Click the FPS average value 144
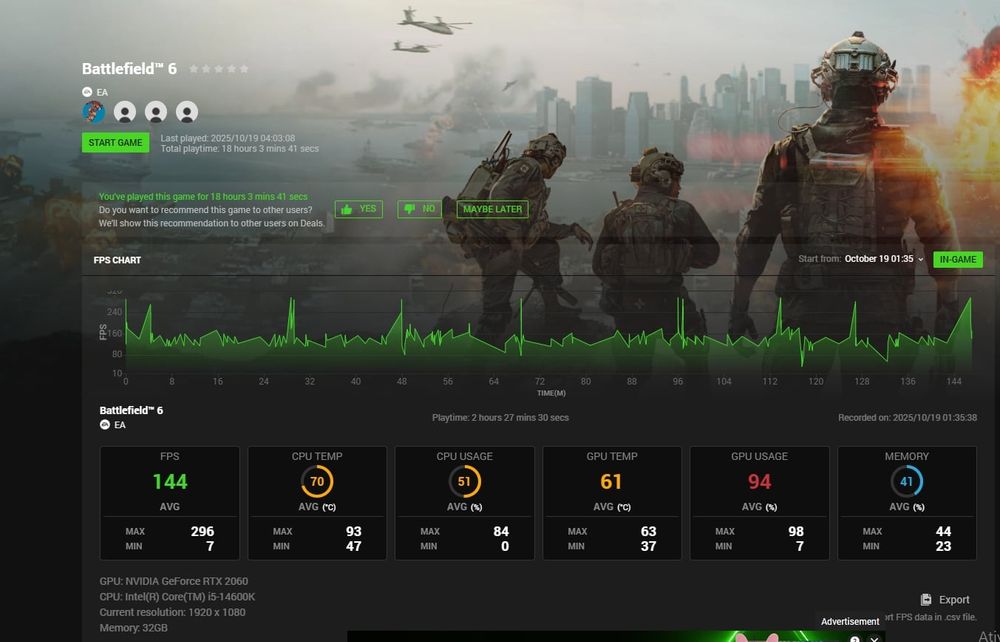This screenshot has width=1000, height=642. pyautogui.click(x=170, y=481)
